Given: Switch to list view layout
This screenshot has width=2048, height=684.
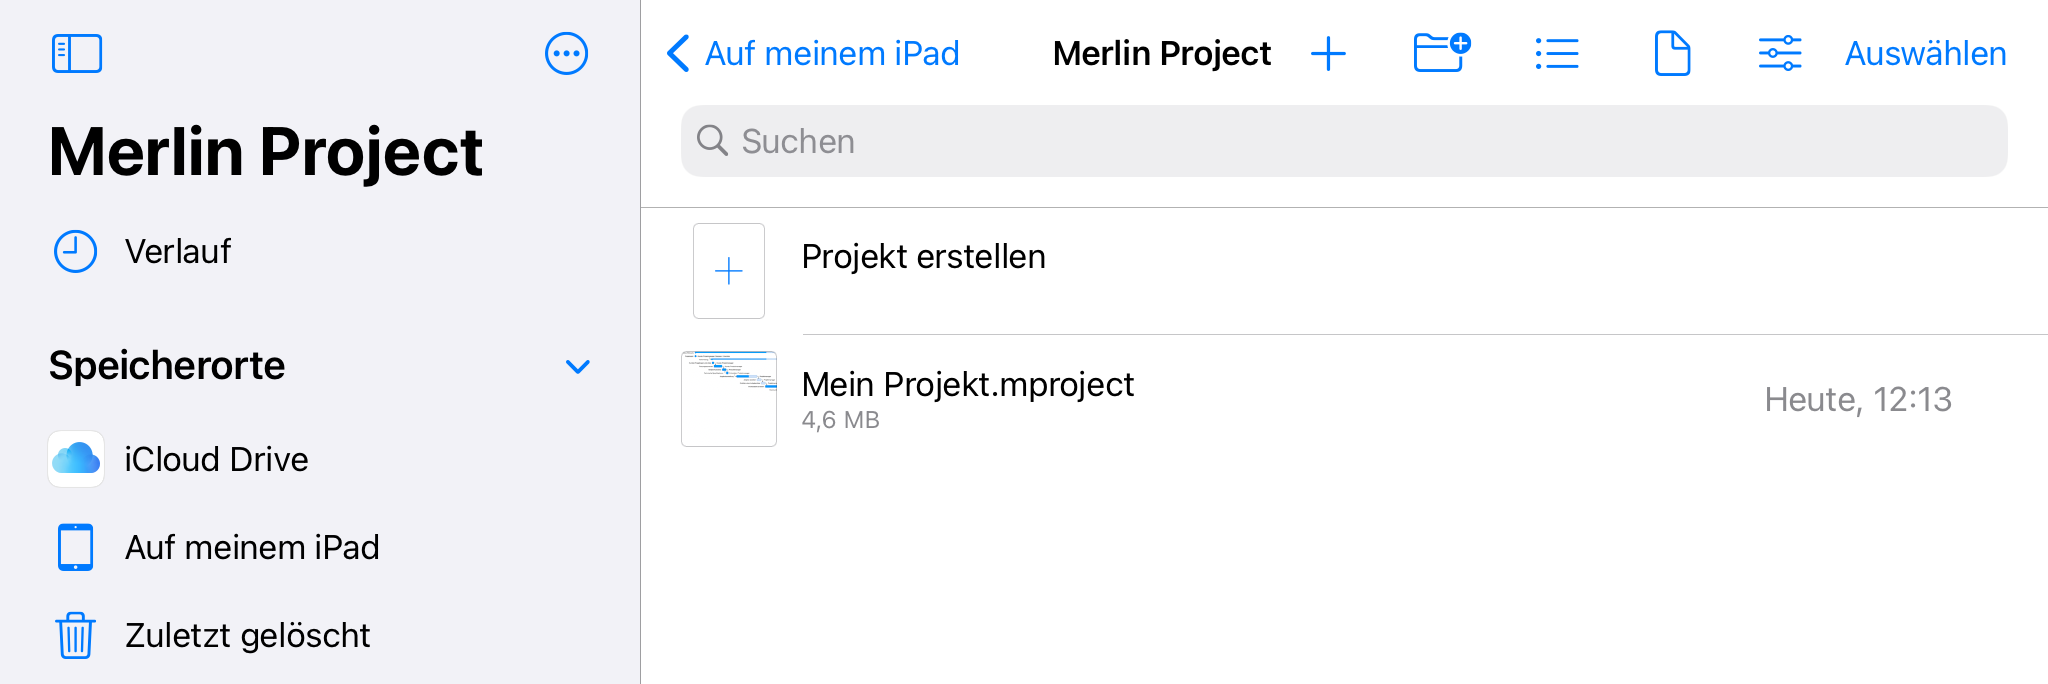Looking at the screenshot, I should 1557,53.
